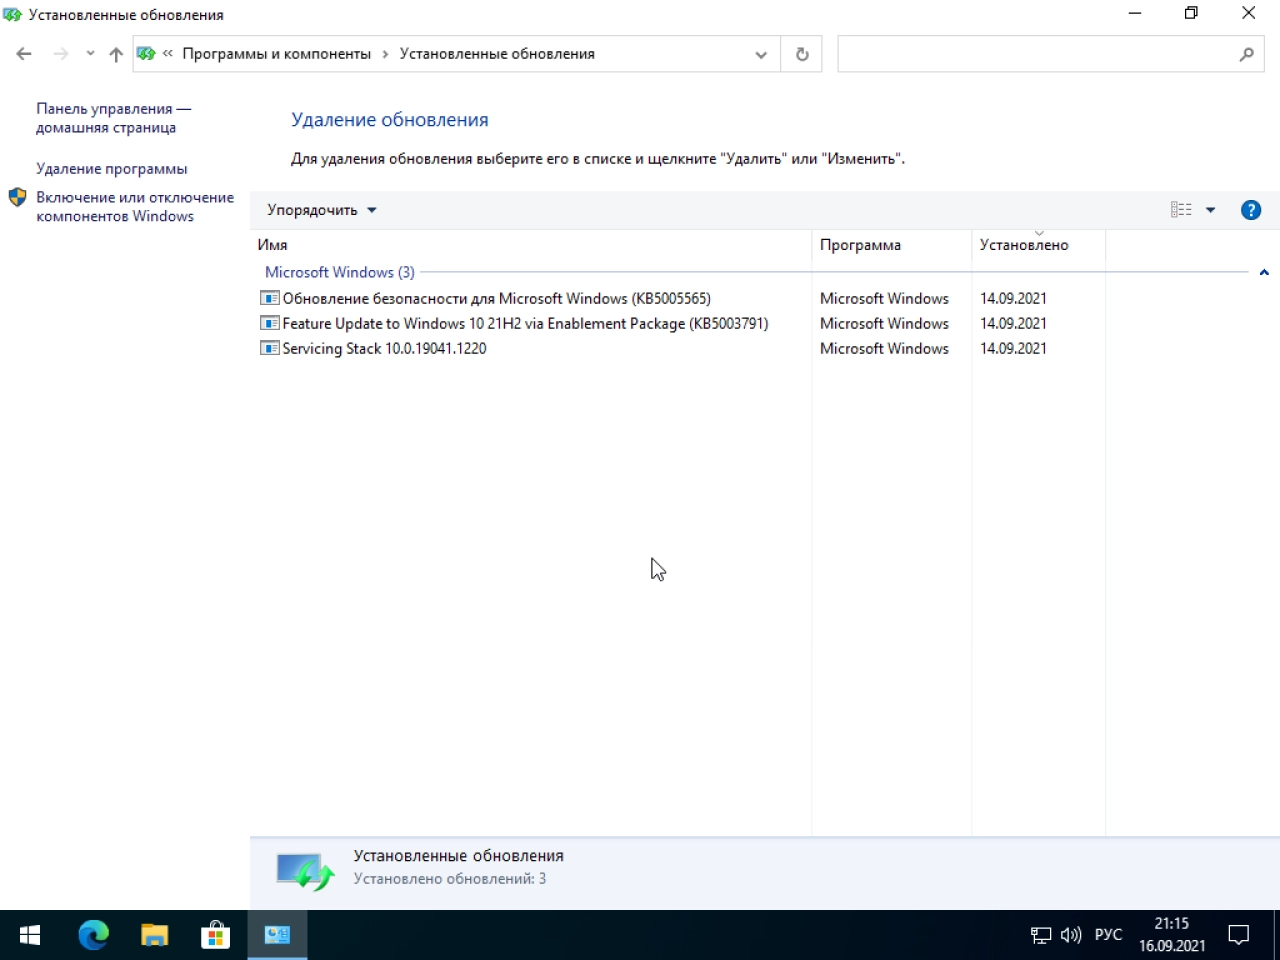Open the notification center icon
The image size is (1280, 960).
(x=1239, y=935)
